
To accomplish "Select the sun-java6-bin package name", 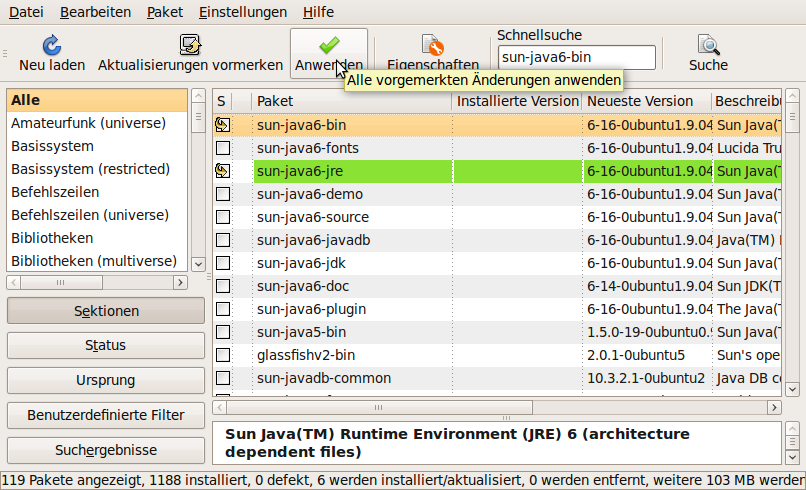I will click(301, 125).
